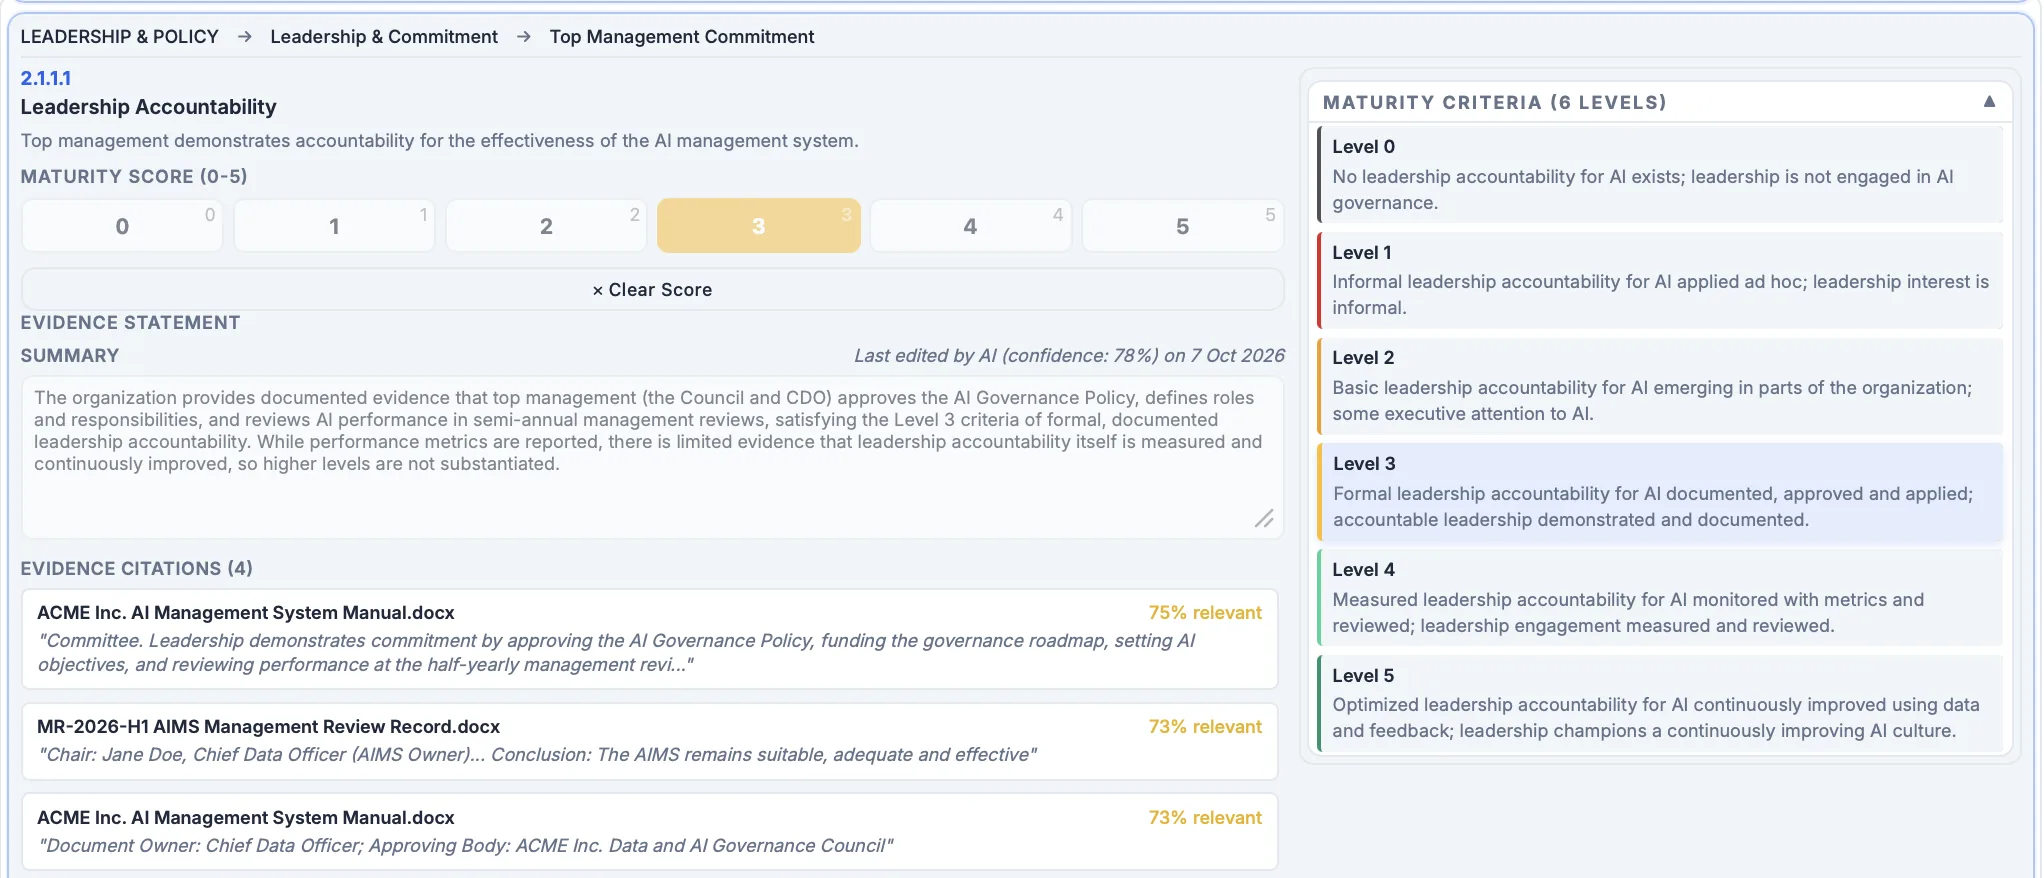Select maturity score 4

970,226
